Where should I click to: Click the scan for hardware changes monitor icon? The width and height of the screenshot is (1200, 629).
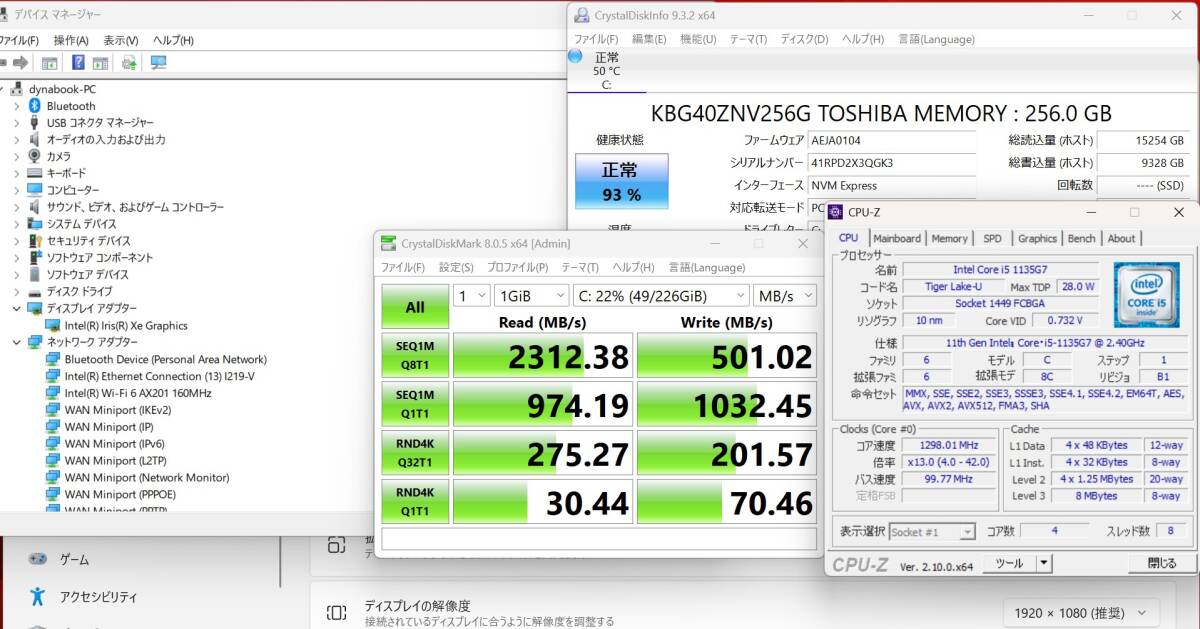158,63
